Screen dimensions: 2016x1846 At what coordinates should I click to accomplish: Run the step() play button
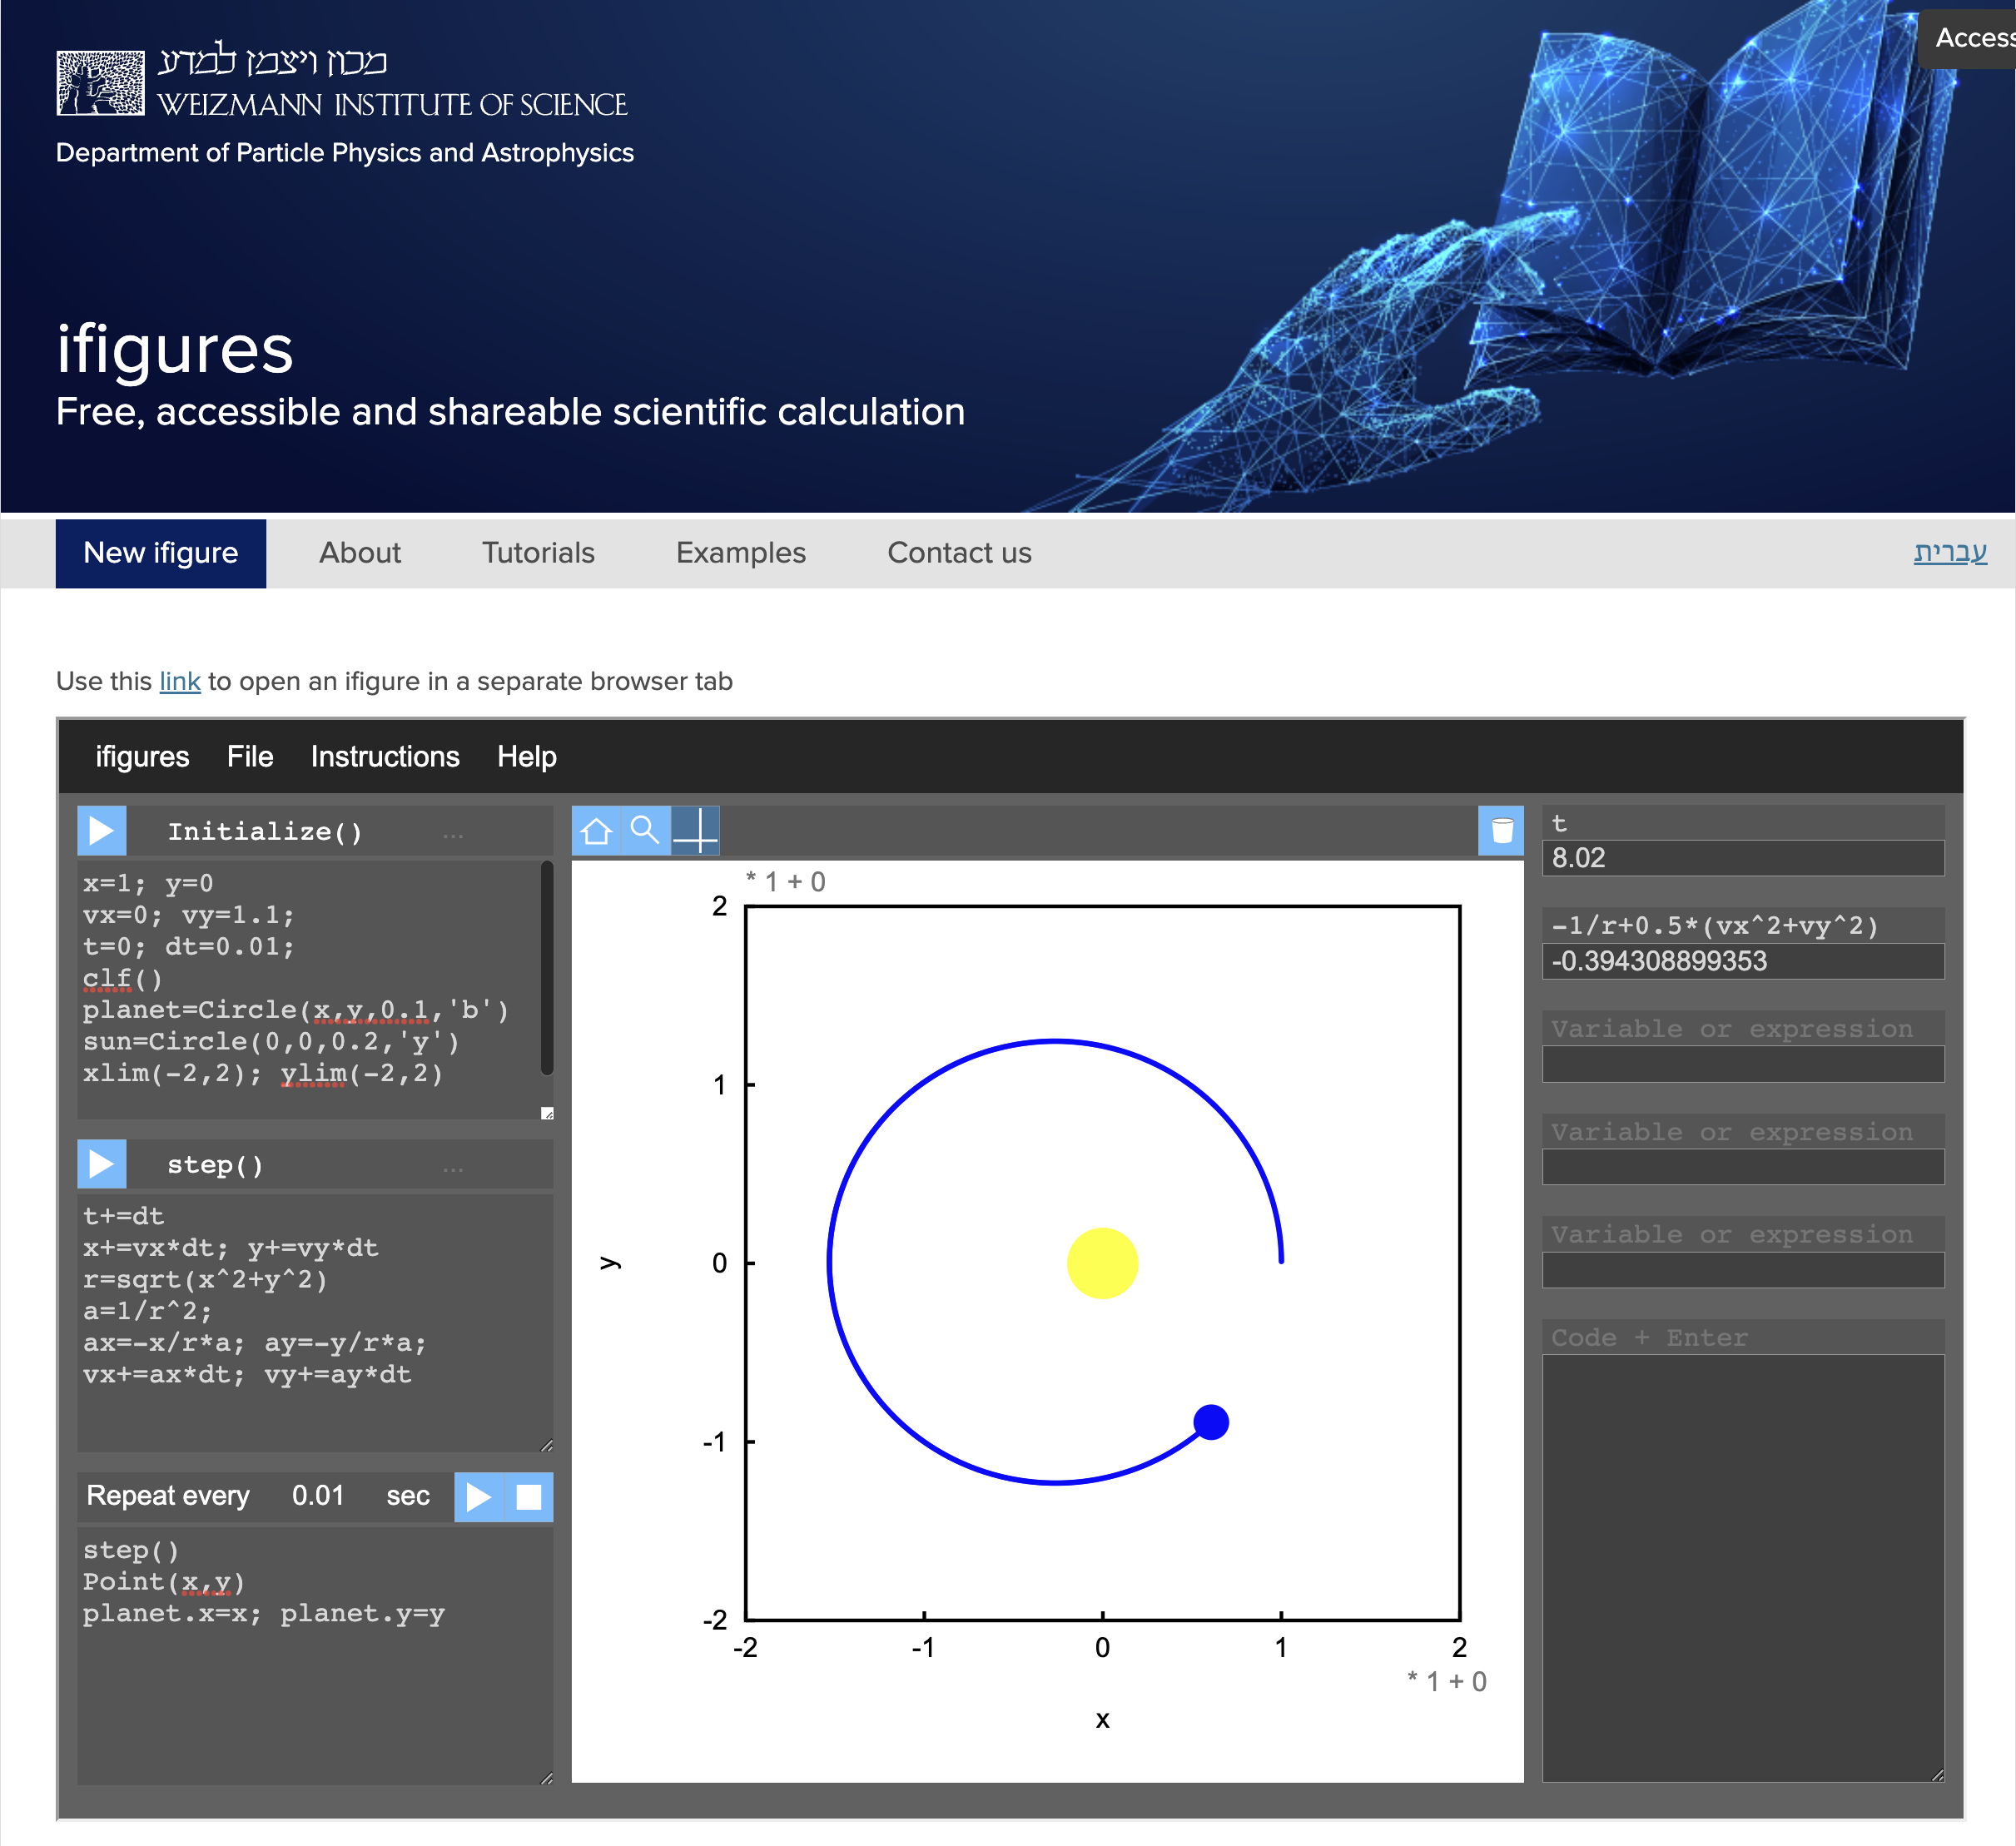(x=101, y=1164)
